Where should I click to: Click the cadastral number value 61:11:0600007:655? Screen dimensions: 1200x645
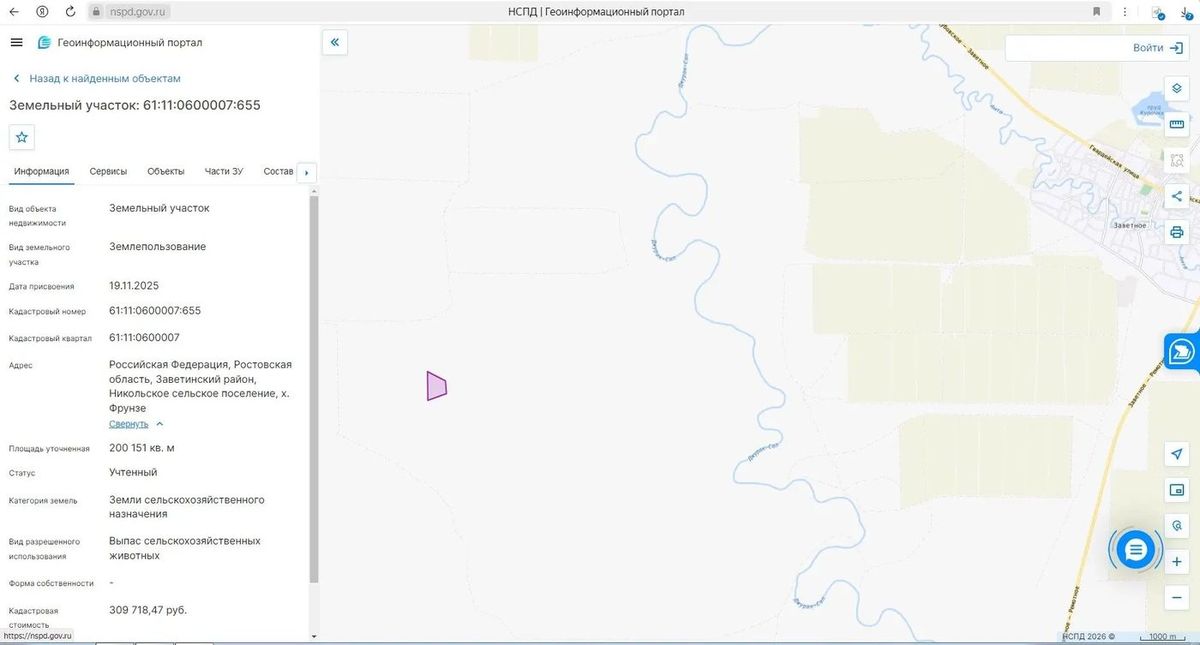(x=155, y=310)
